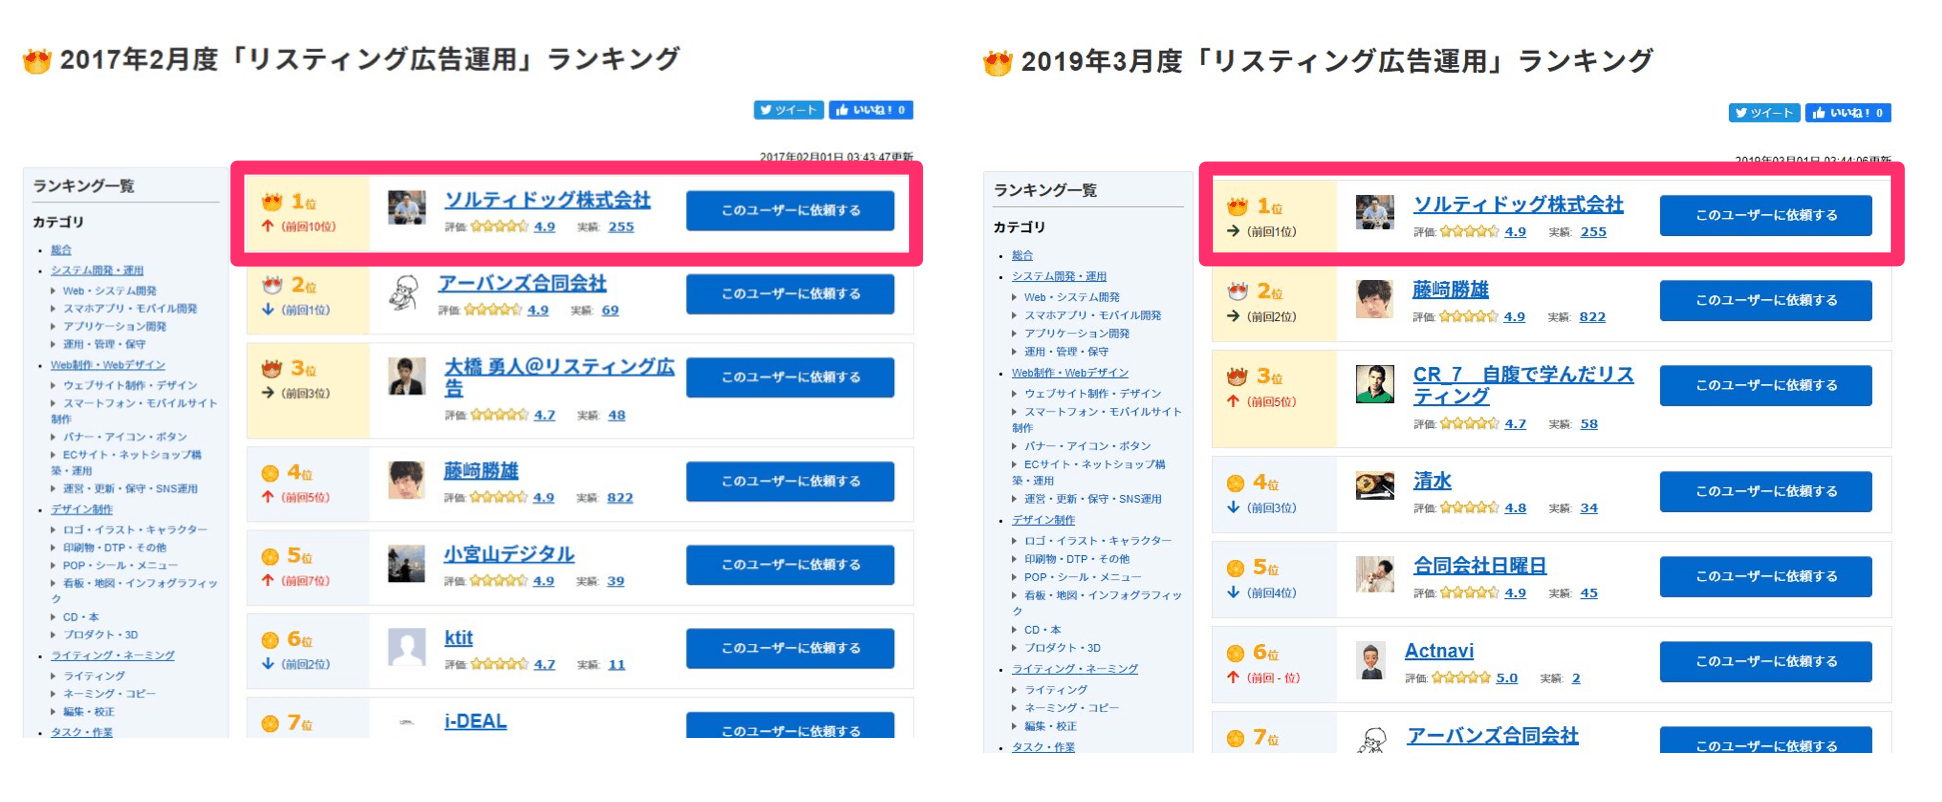The width and height of the screenshot is (1942, 802).
Task: Select アプリケーション開発 in the 2019 sidebar
Action: coord(1076,334)
